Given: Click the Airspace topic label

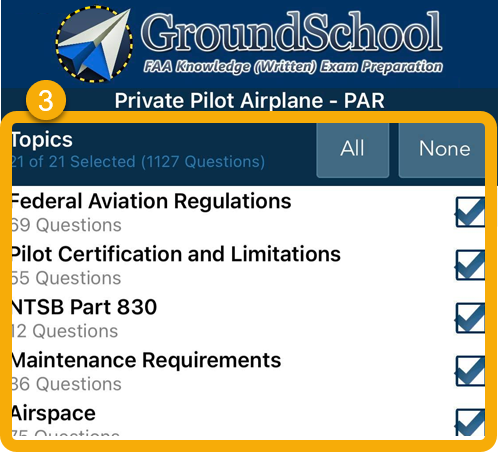Looking at the screenshot, I should pos(54,414).
